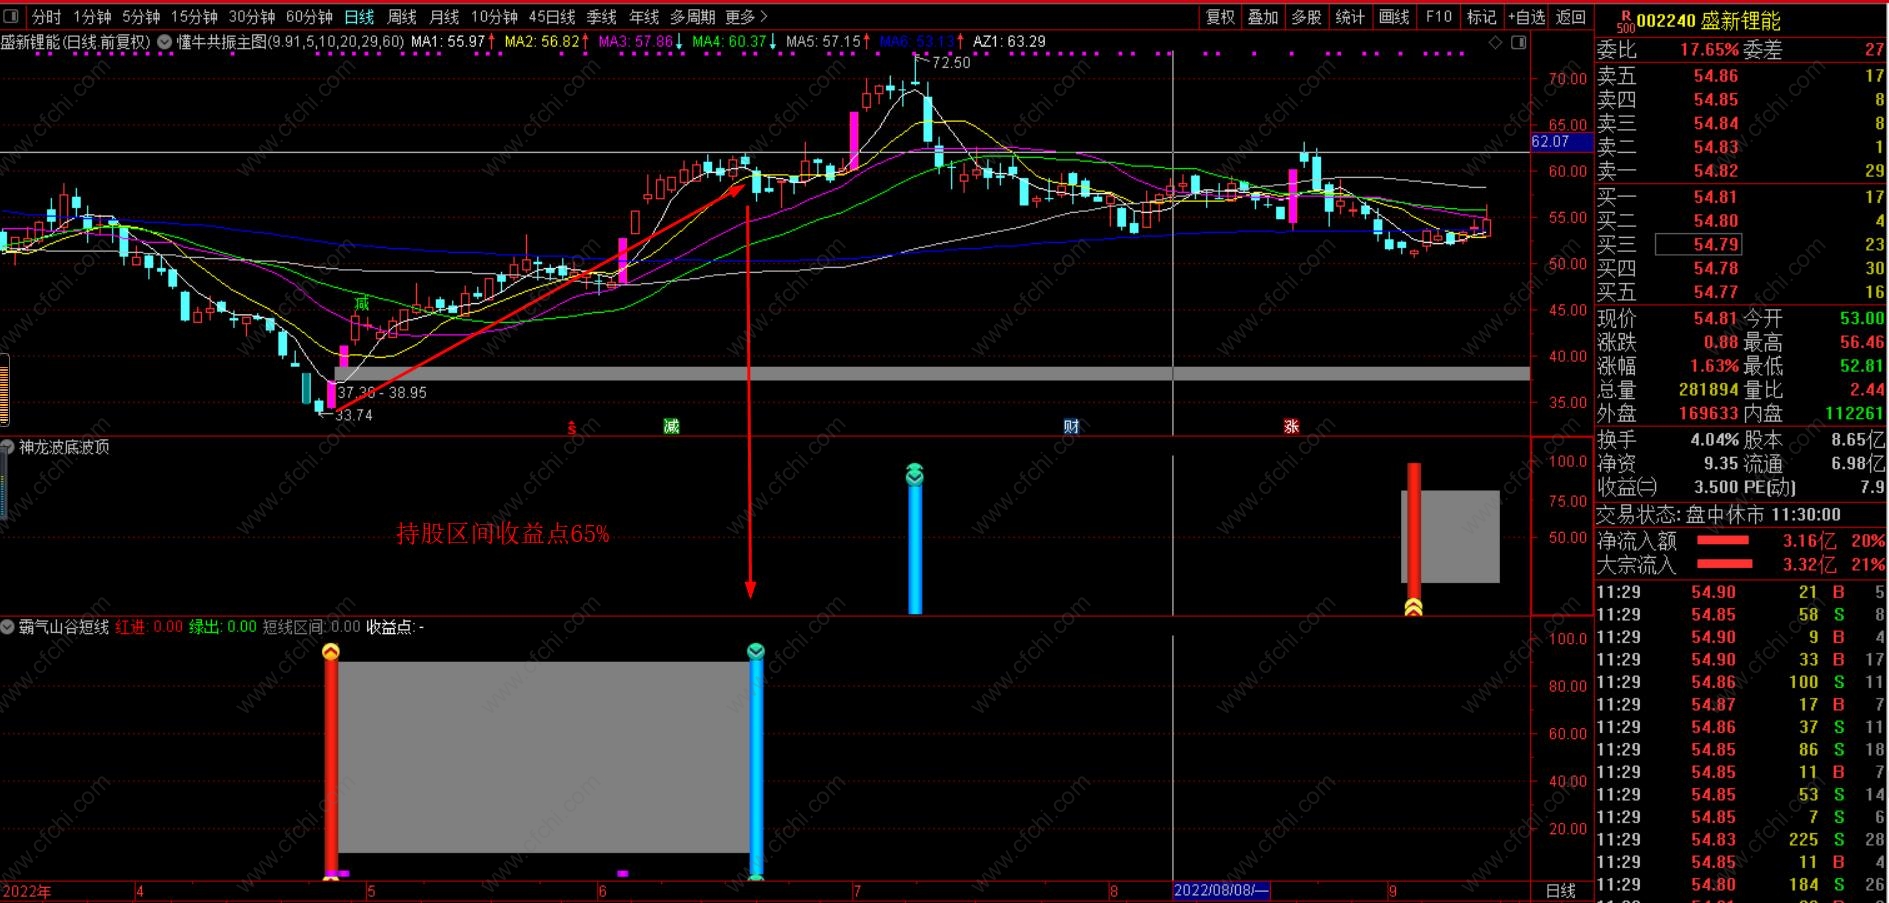Select the 30分钟 period tab

[x=252, y=17]
